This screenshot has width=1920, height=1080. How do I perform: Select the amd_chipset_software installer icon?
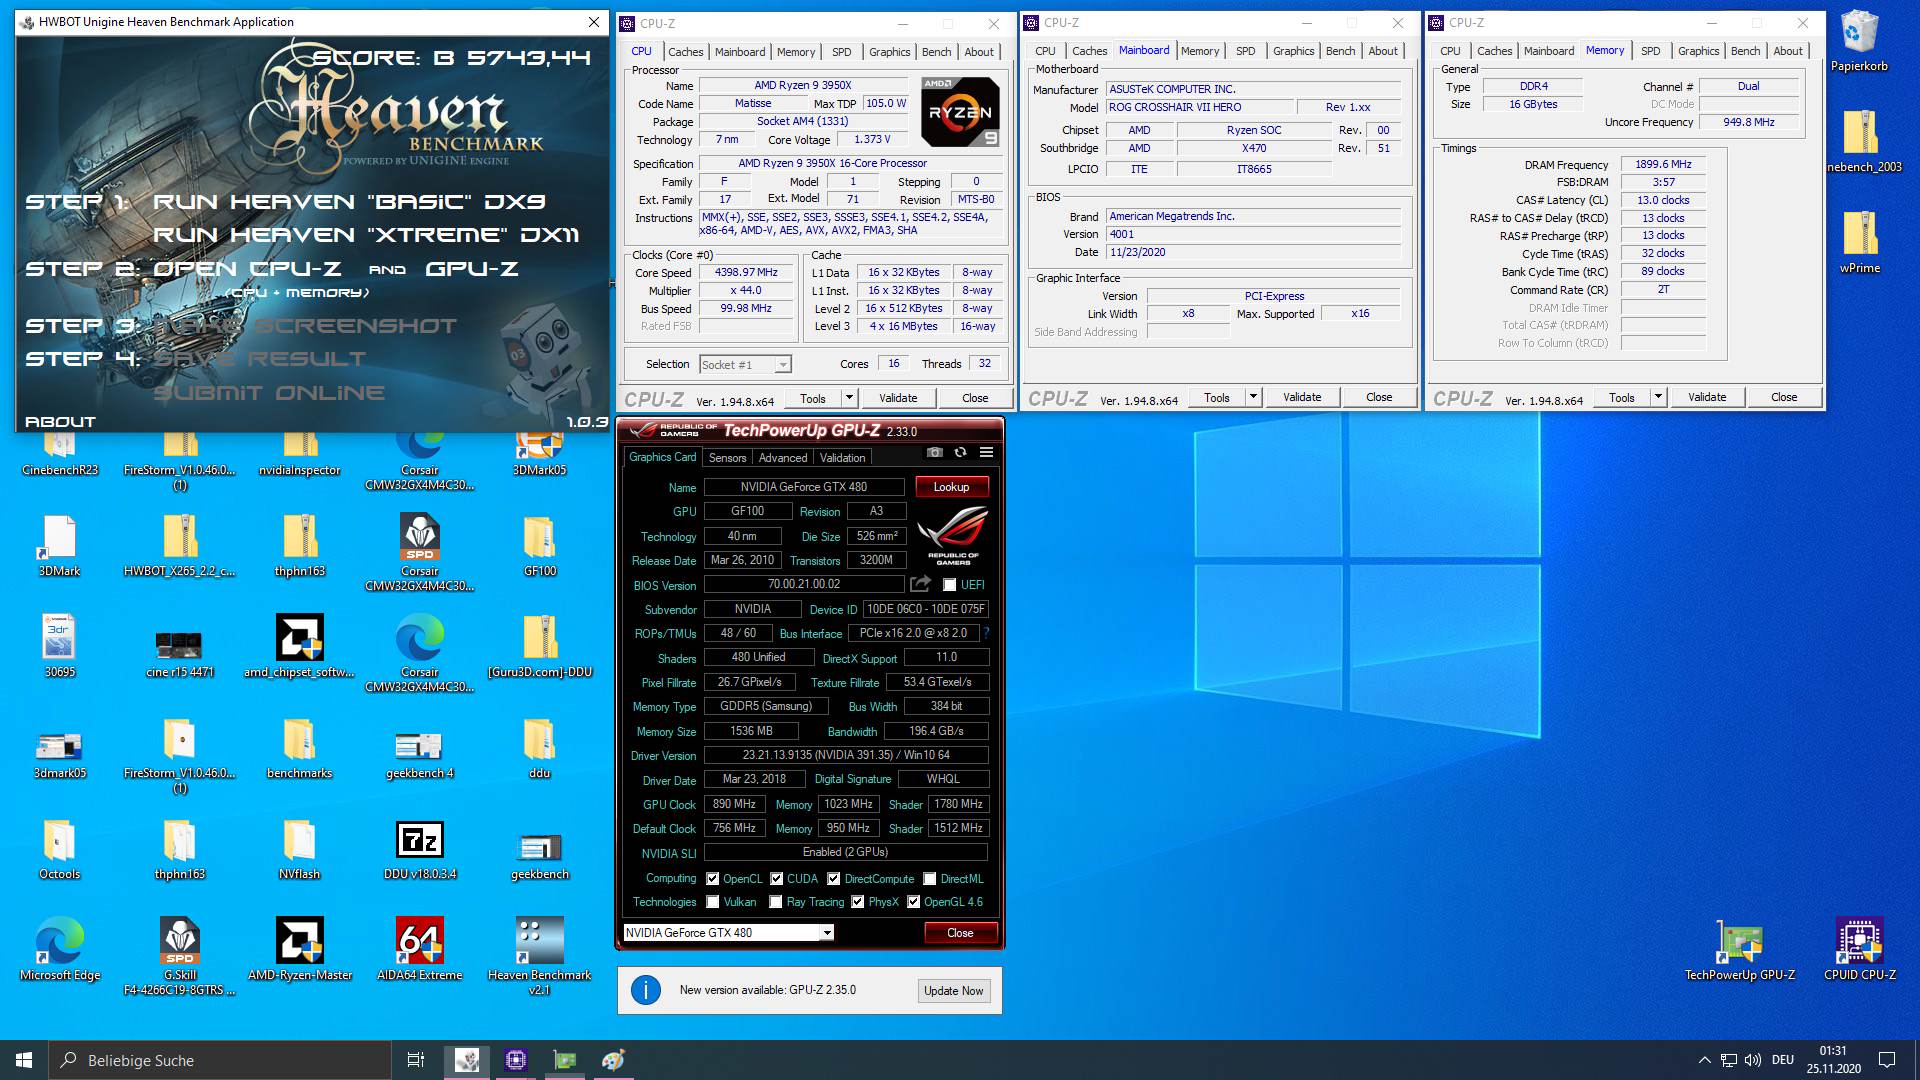tap(299, 648)
